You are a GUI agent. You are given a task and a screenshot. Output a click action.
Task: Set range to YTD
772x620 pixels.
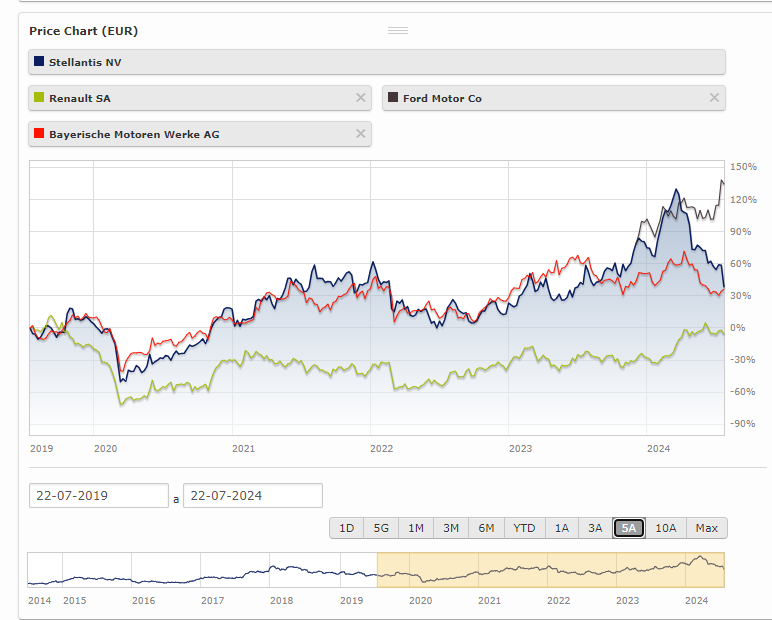coord(524,528)
